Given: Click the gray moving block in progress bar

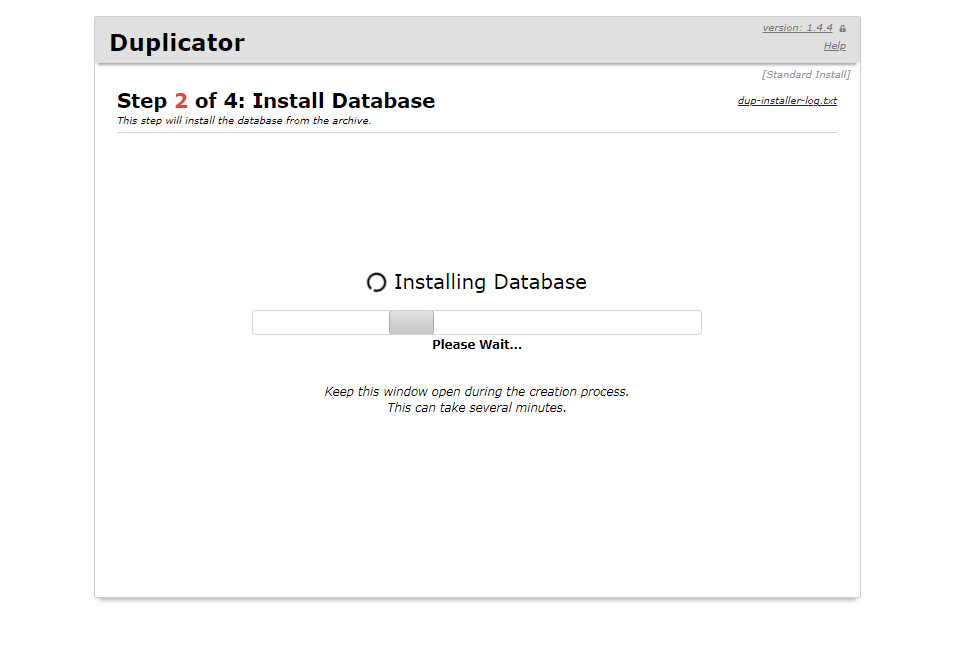Looking at the screenshot, I should 411,323.
